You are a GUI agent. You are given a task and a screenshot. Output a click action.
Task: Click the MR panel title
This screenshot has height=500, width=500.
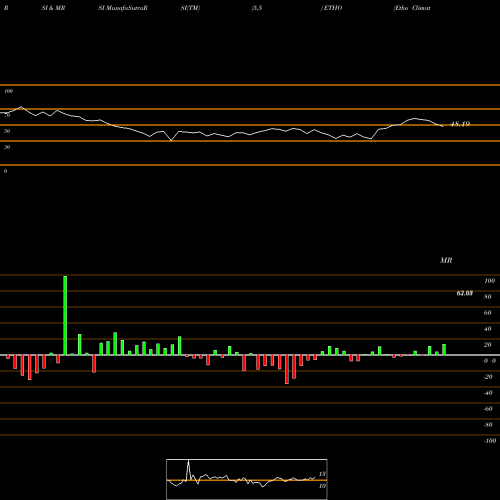(446, 260)
